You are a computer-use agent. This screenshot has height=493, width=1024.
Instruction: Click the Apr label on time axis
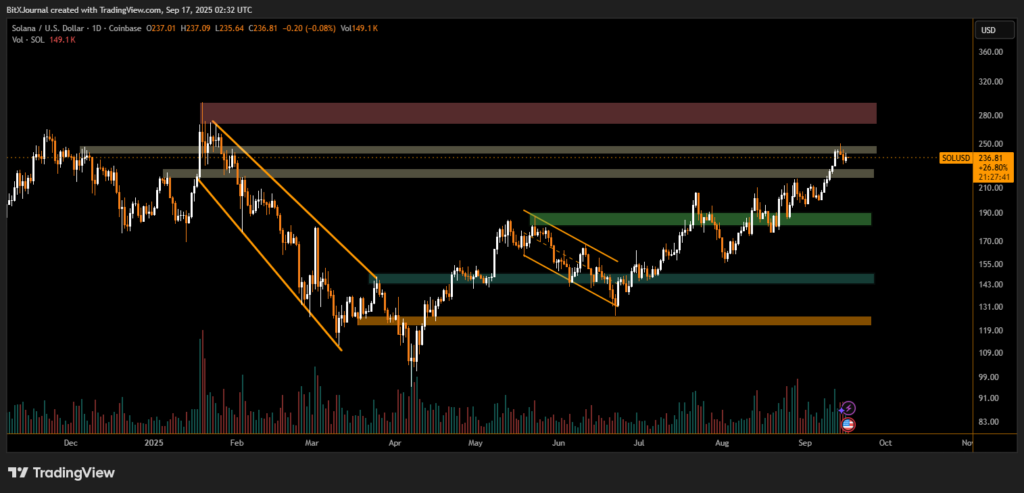pyautogui.click(x=394, y=441)
